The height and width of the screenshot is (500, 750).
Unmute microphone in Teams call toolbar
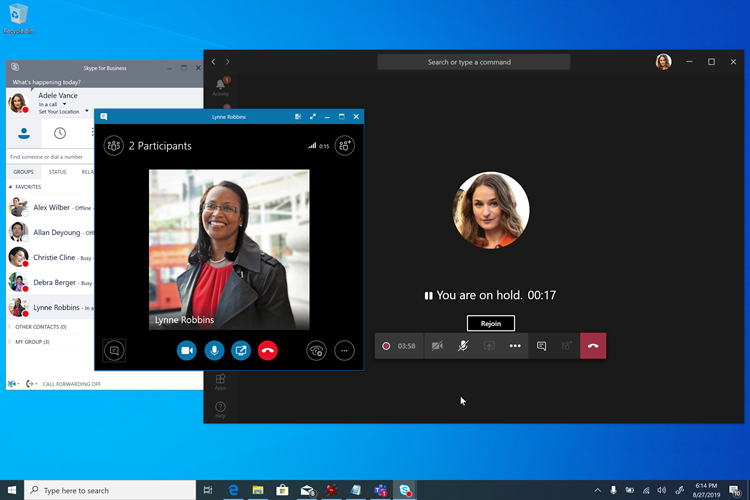point(463,346)
